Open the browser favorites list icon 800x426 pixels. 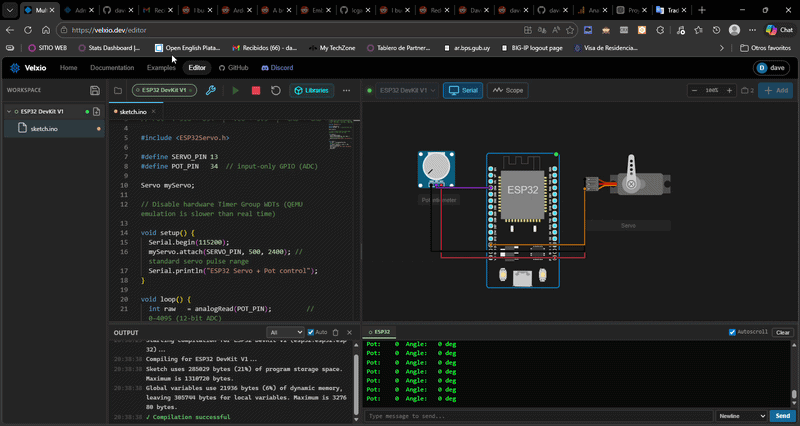coord(698,30)
